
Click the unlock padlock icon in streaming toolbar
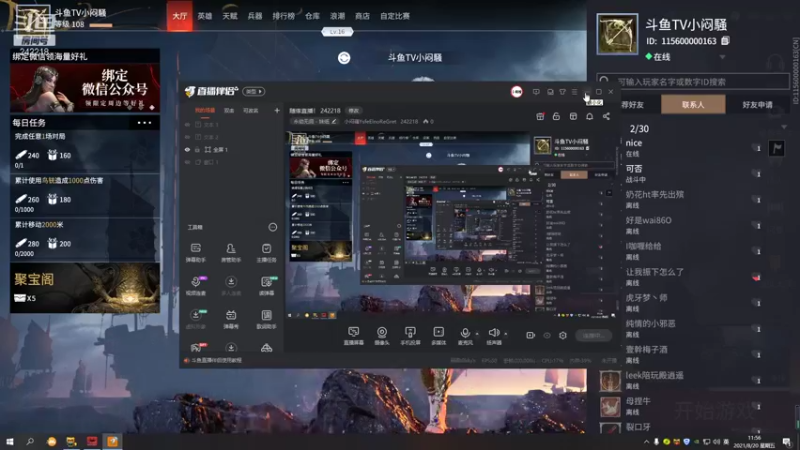[x=556, y=116]
